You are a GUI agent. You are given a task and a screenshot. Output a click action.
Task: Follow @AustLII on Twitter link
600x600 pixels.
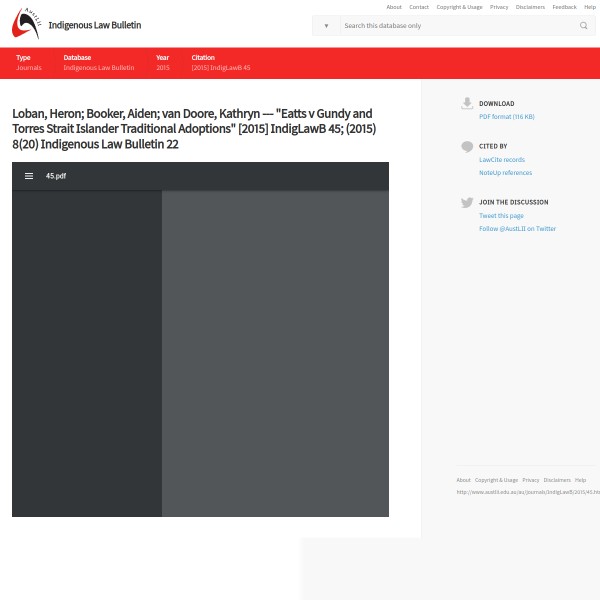tap(517, 229)
